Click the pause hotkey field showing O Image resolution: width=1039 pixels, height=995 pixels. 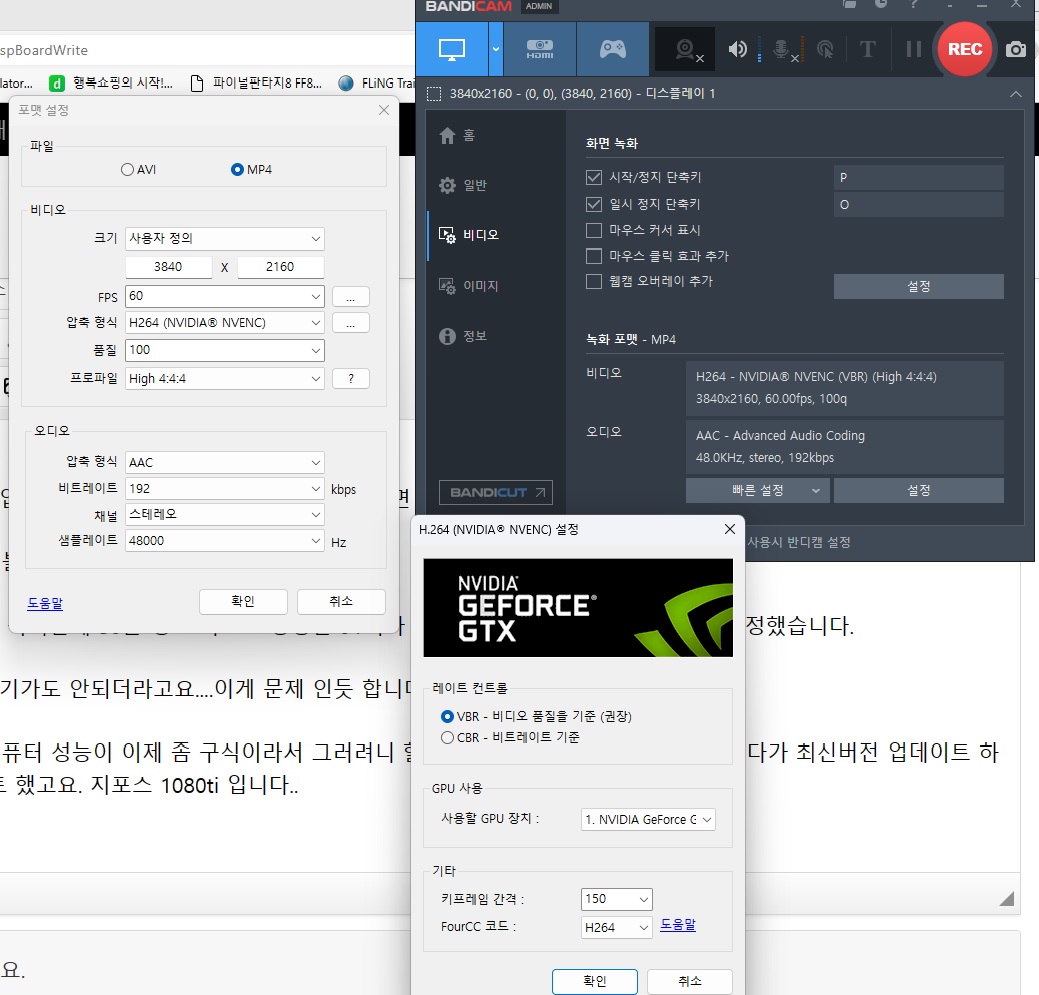[918, 204]
